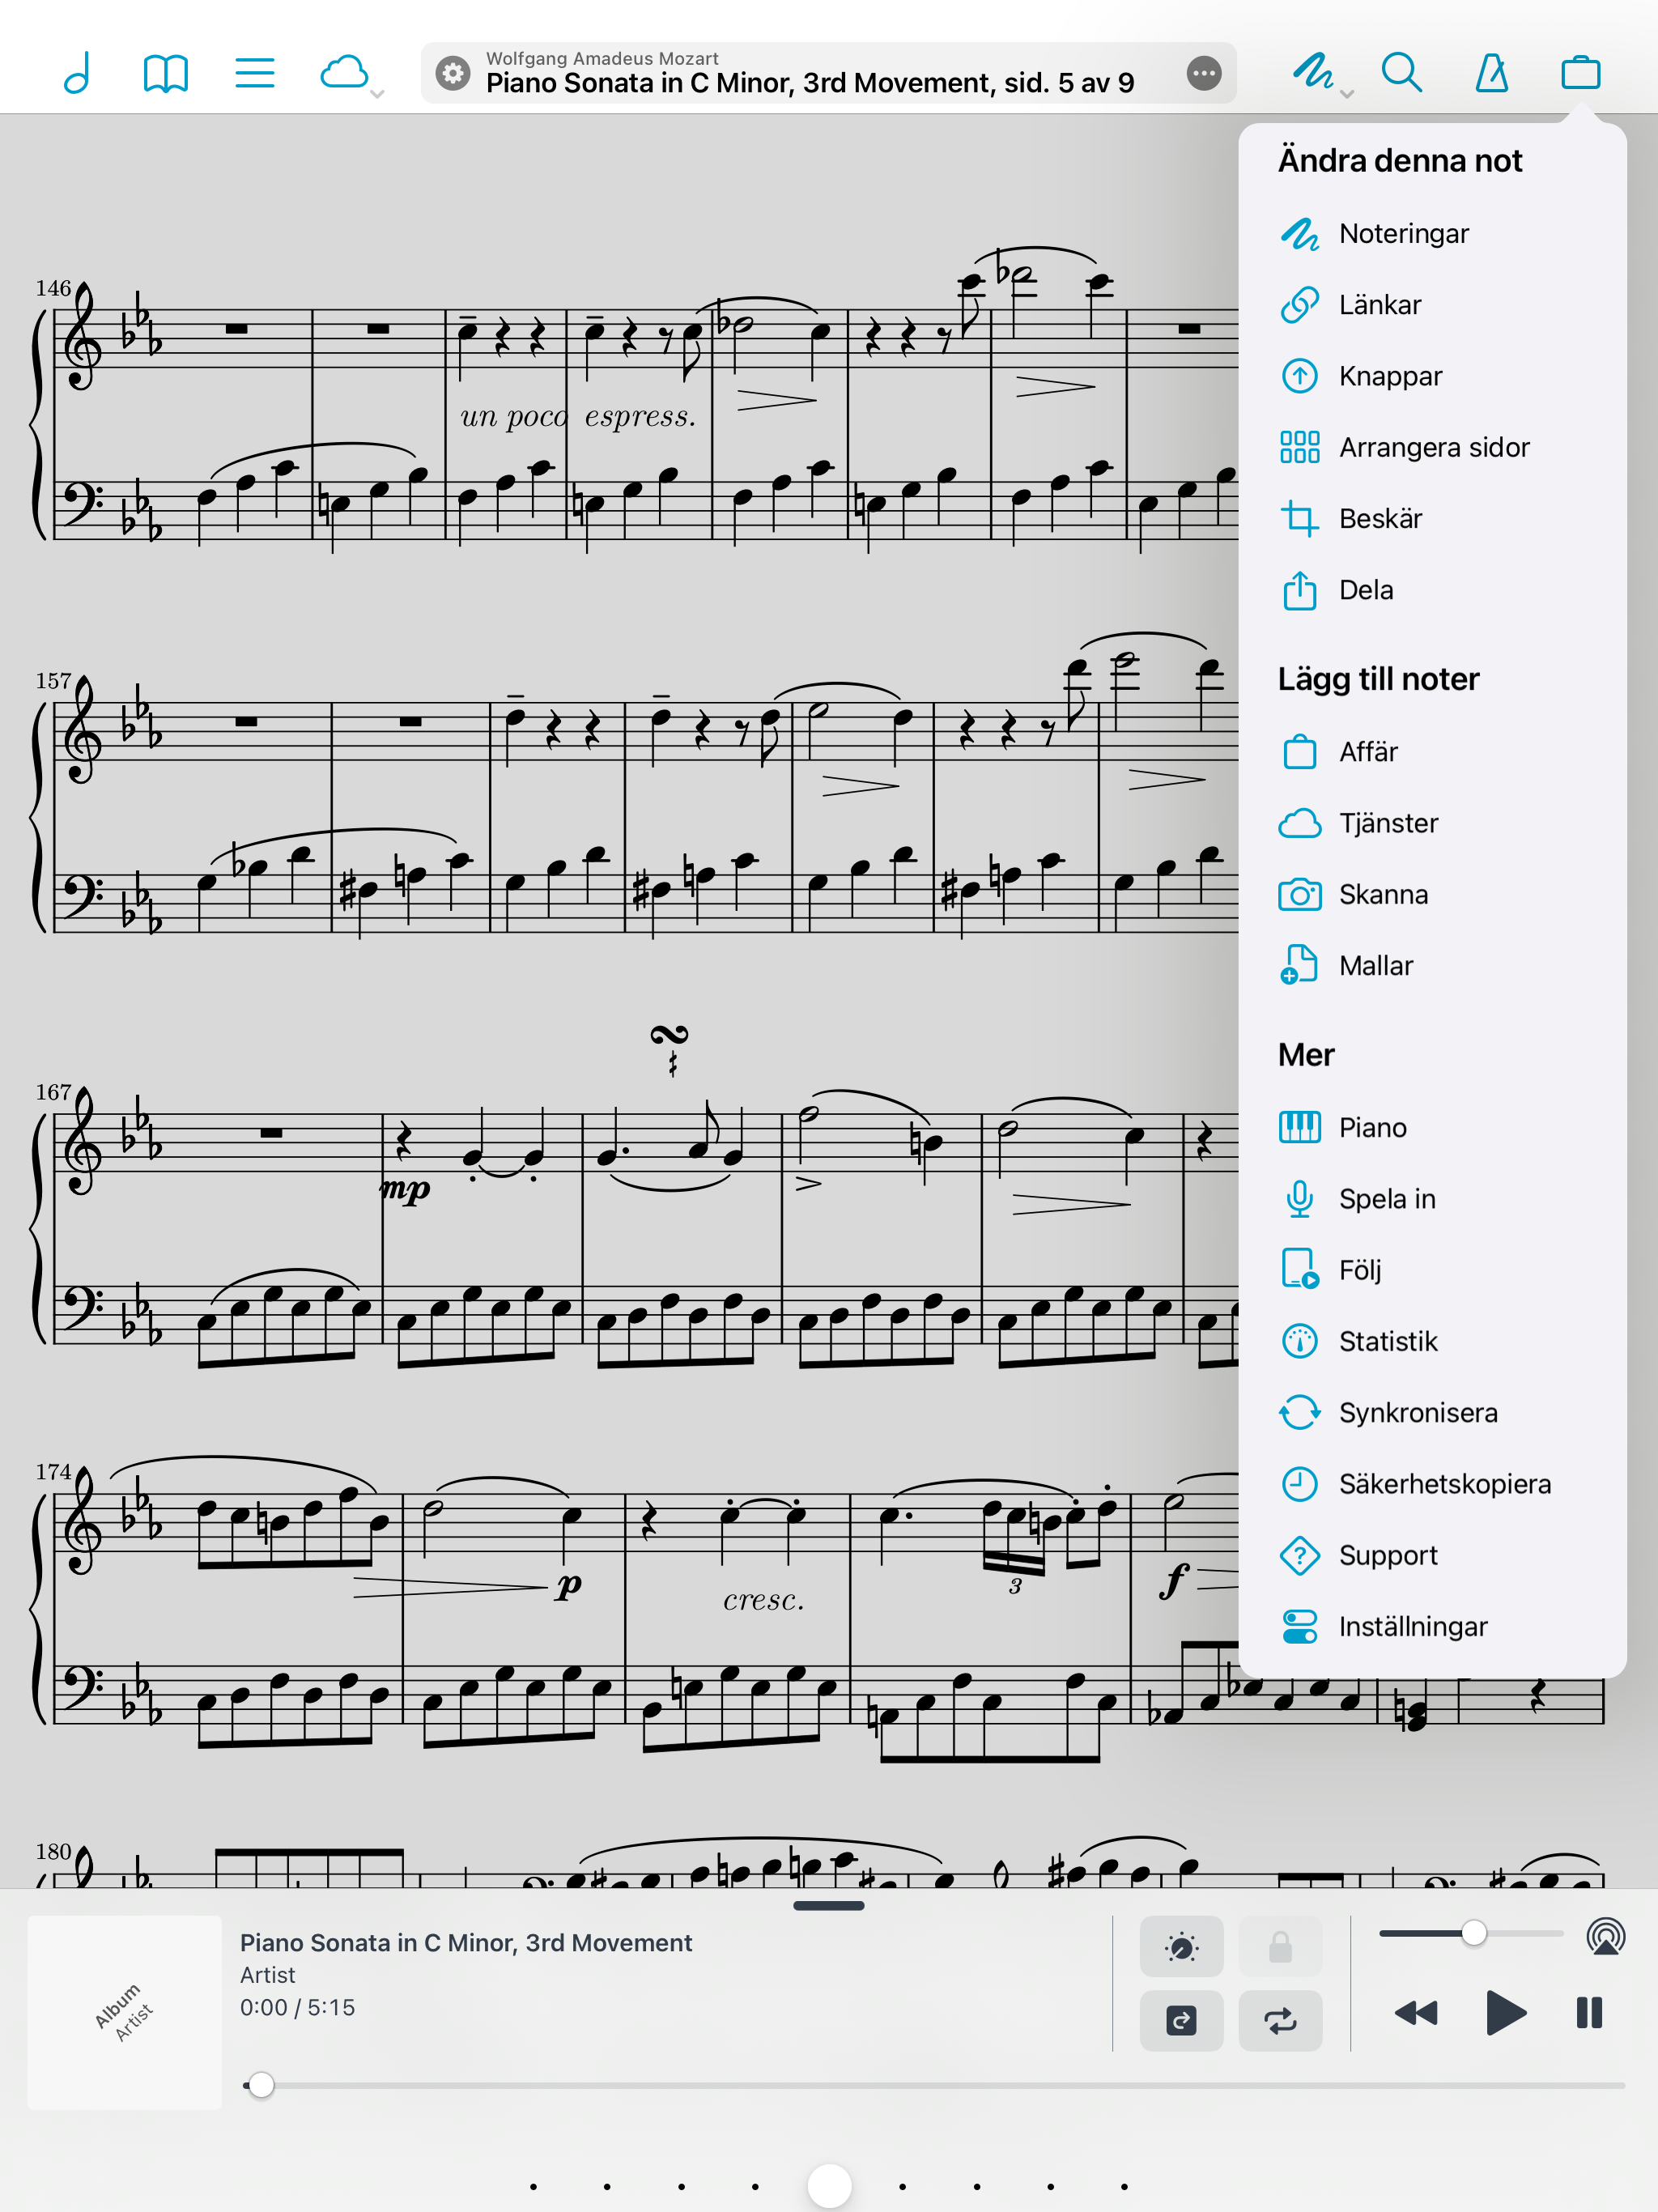Open the search magnifier

1401,73
